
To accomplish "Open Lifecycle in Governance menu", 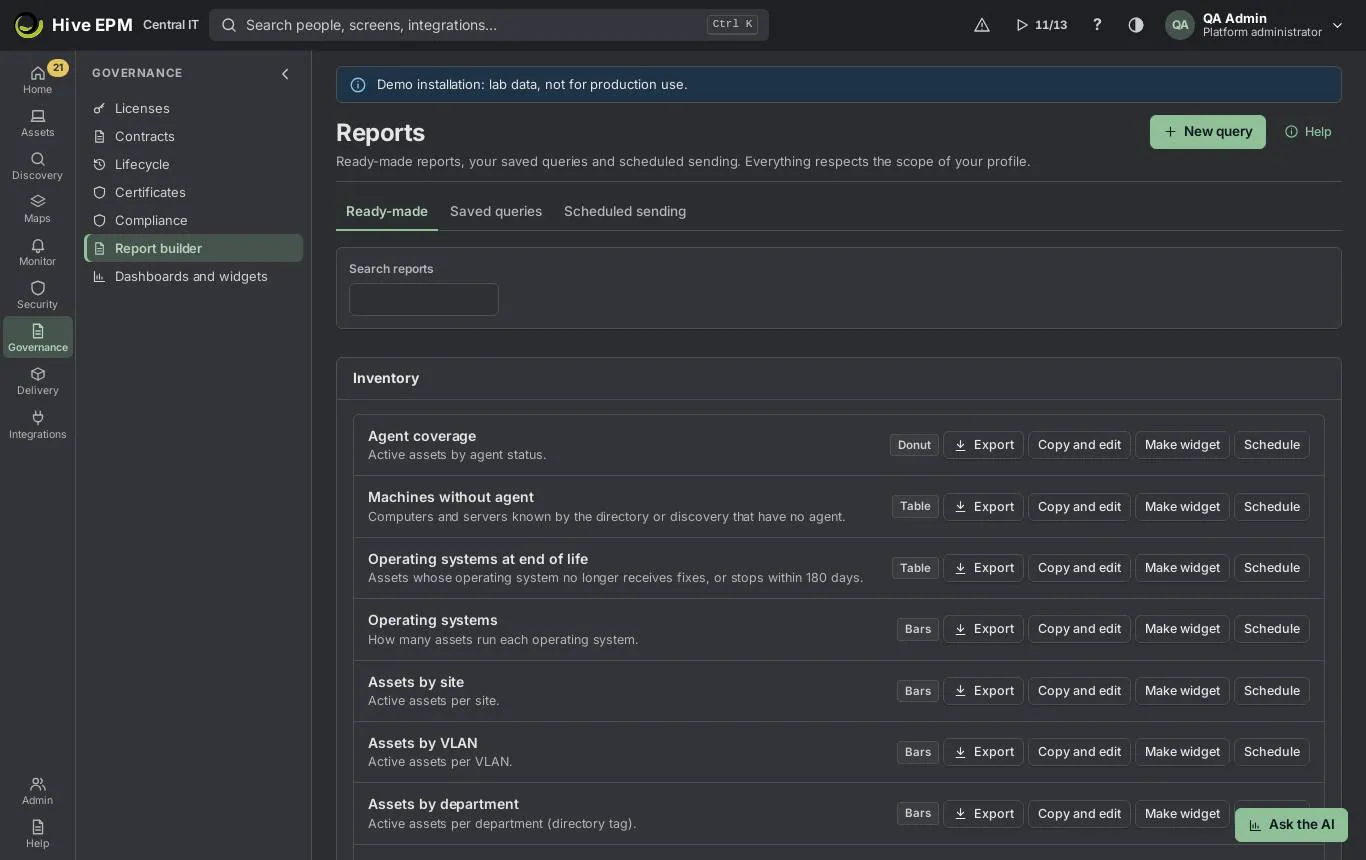I will point(193,164).
